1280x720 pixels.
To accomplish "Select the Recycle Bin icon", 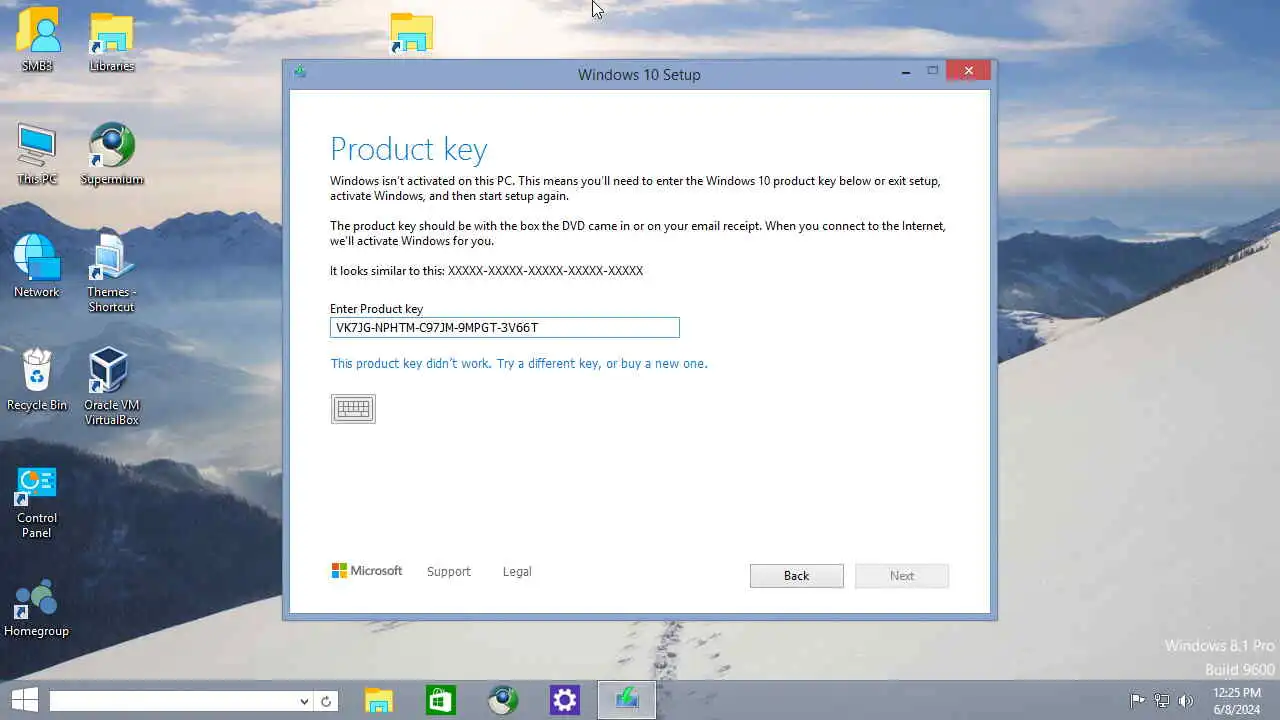I will [37, 380].
